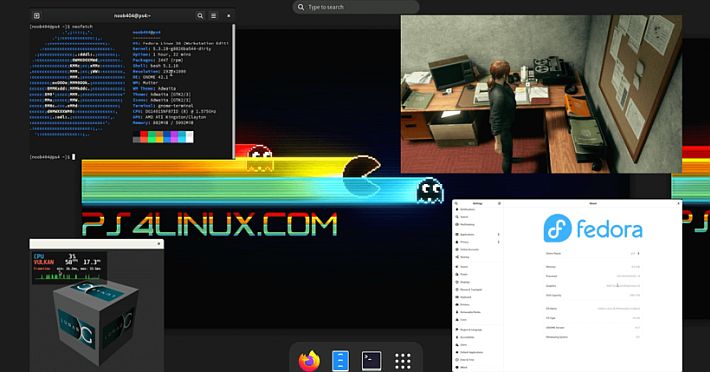Open the Settings sidebar hamburger menu
Viewport: 710px width, 372px height.
499,204
